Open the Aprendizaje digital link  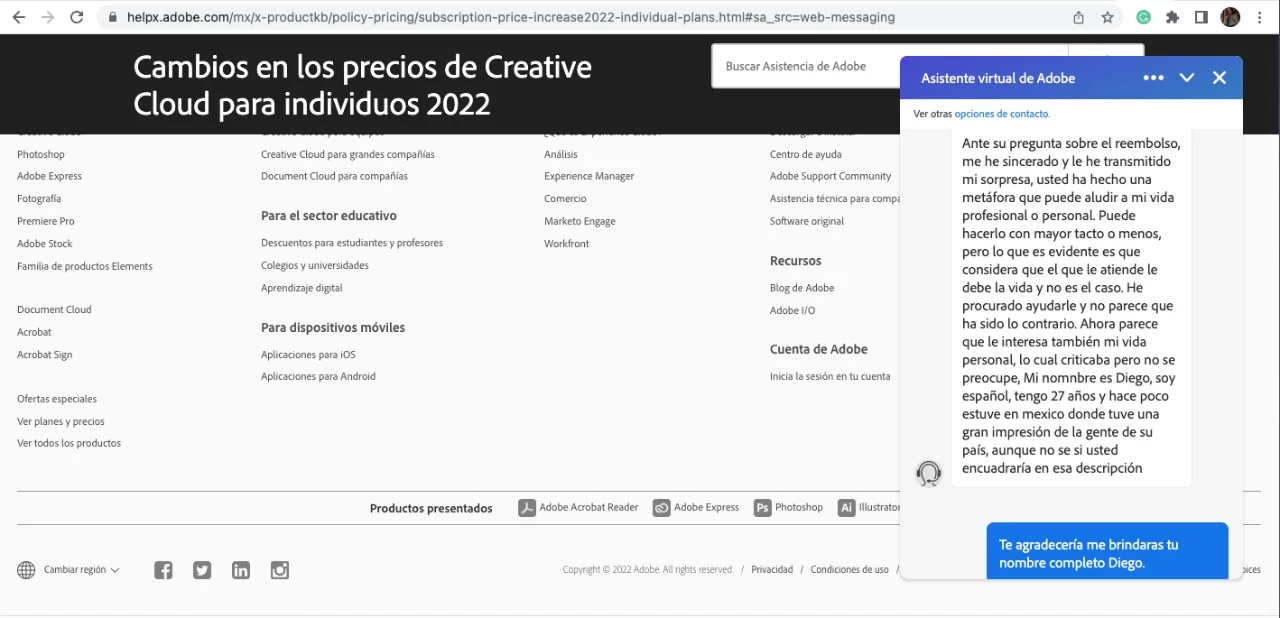coord(302,288)
